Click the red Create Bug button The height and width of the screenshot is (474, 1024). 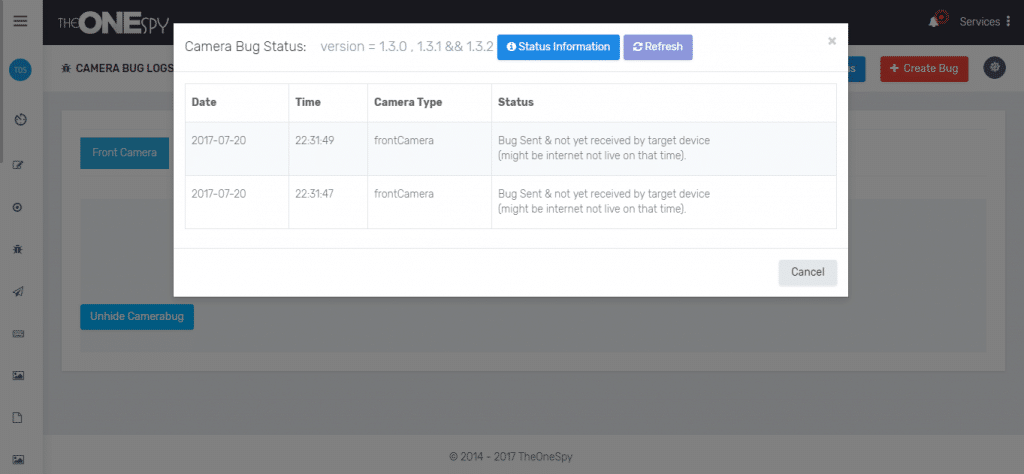point(923,69)
